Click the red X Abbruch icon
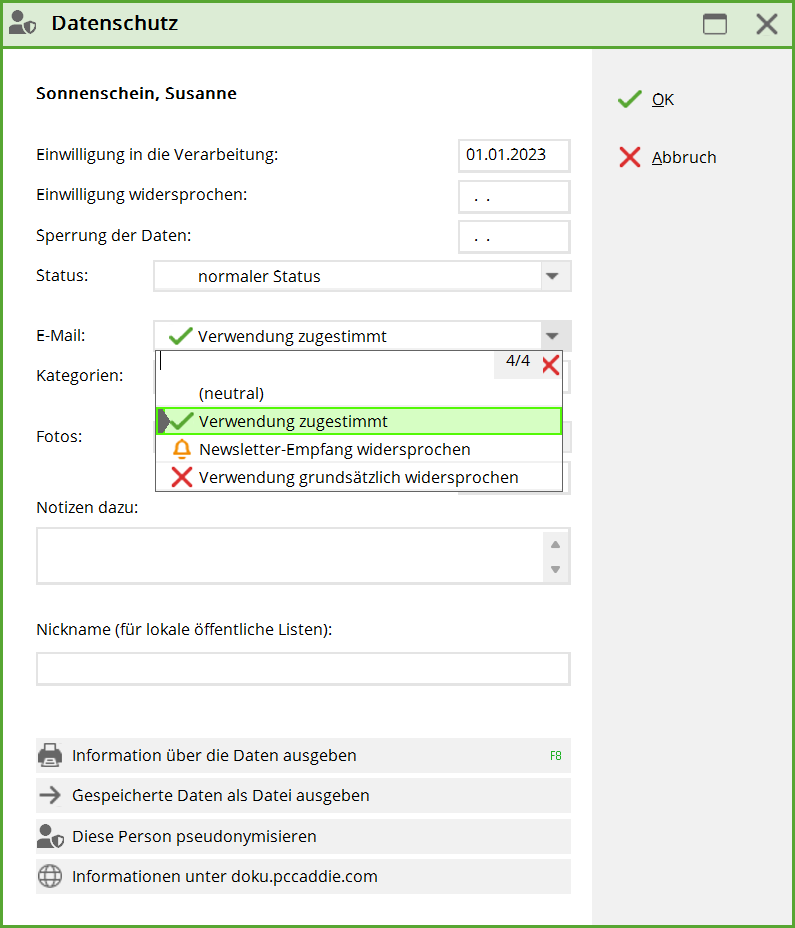795x928 pixels. click(x=629, y=157)
